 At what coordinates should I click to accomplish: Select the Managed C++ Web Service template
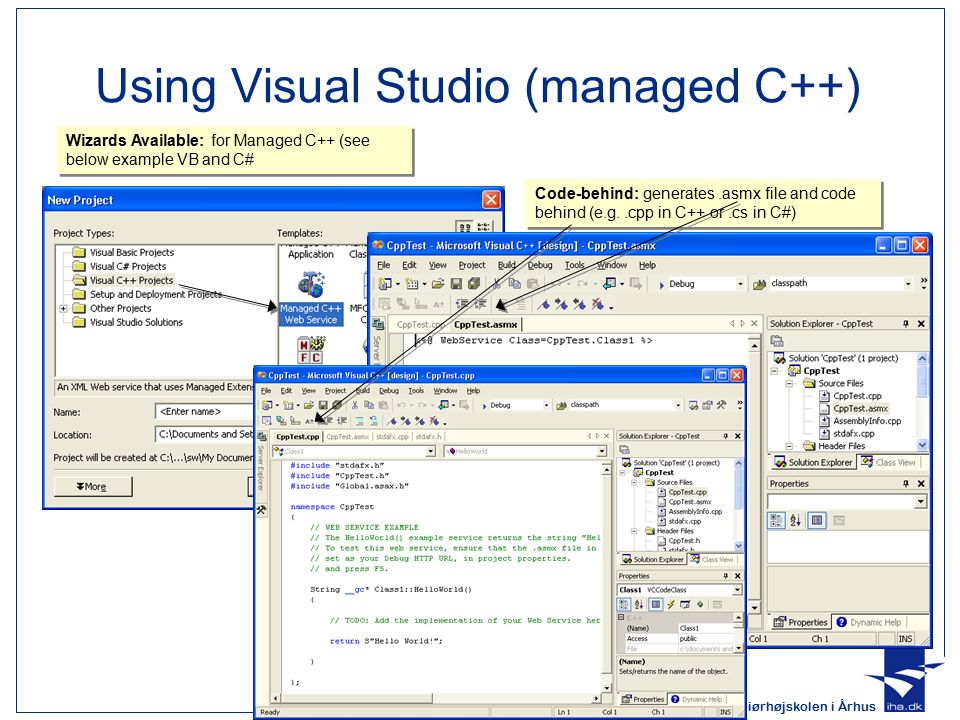[311, 298]
